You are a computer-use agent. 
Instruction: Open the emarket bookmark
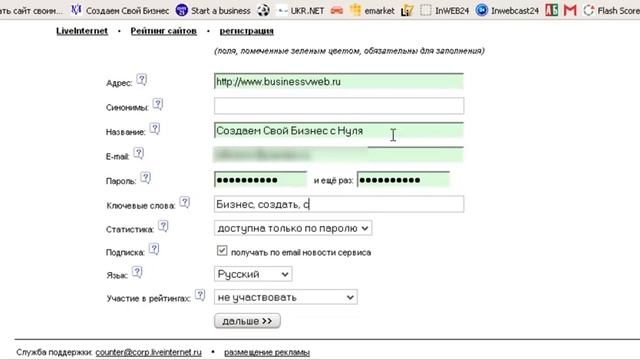[x=373, y=11]
